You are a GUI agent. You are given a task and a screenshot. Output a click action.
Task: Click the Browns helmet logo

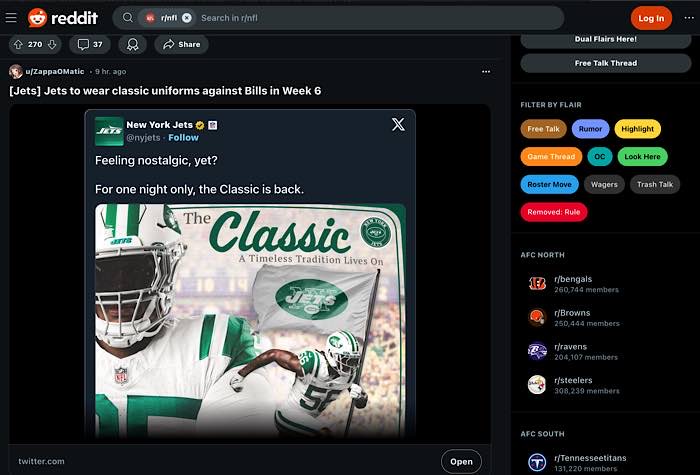pyautogui.click(x=537, y=317)
